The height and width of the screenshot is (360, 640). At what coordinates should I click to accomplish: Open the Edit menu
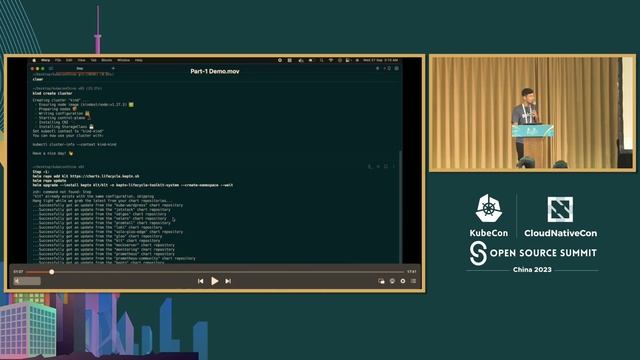coord(69,60)
